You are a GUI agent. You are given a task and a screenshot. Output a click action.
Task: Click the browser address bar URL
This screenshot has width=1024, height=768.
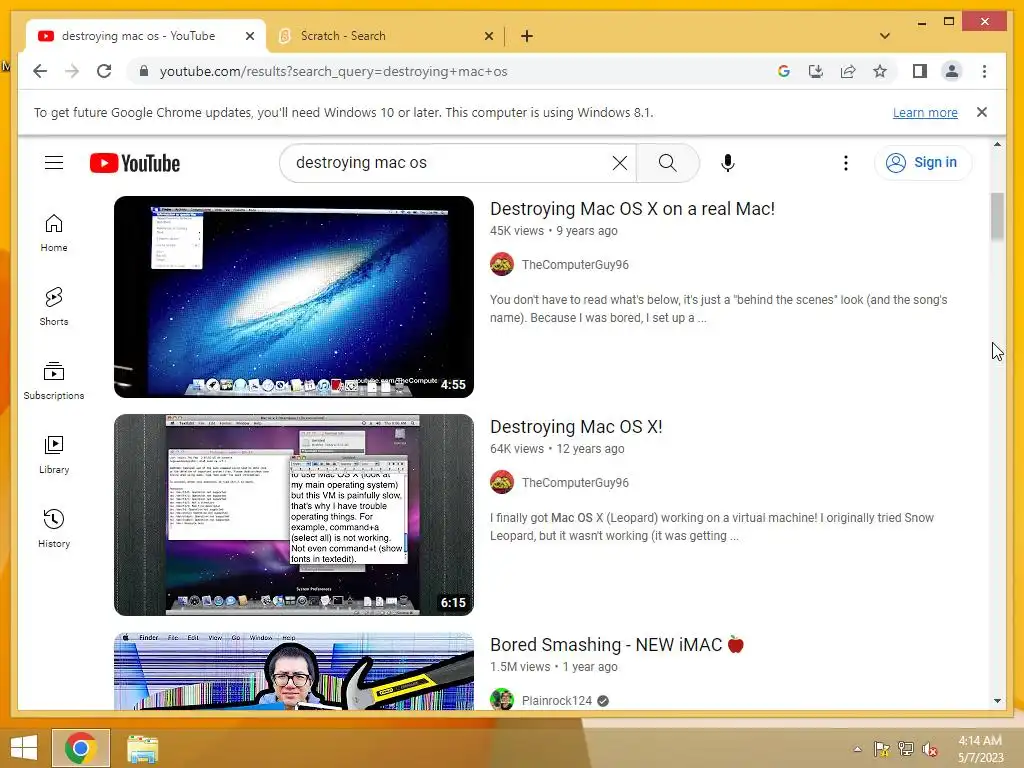[x=333, y=71]
